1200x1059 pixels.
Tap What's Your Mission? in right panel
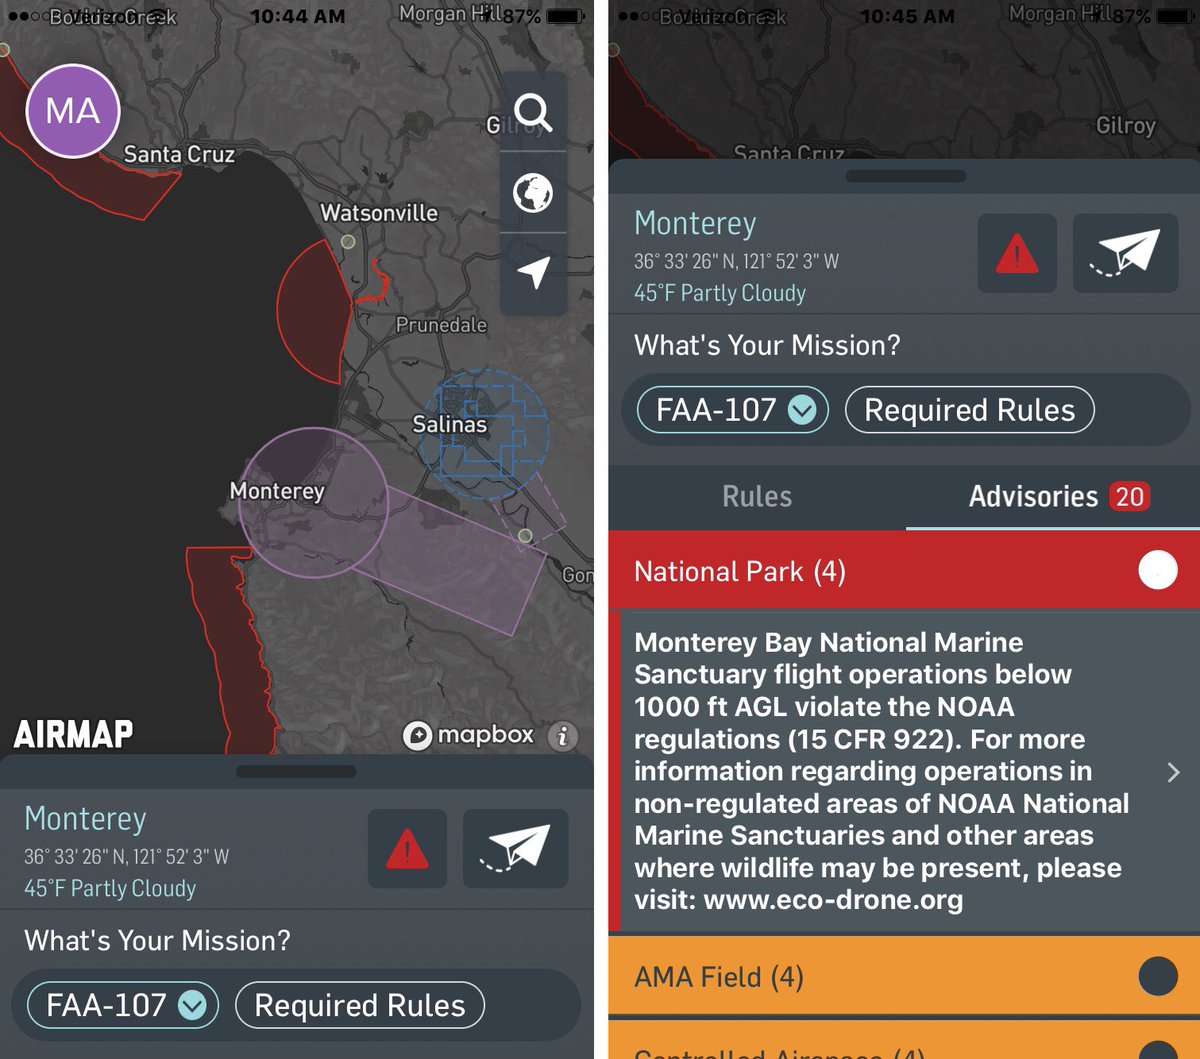(767, 346)
